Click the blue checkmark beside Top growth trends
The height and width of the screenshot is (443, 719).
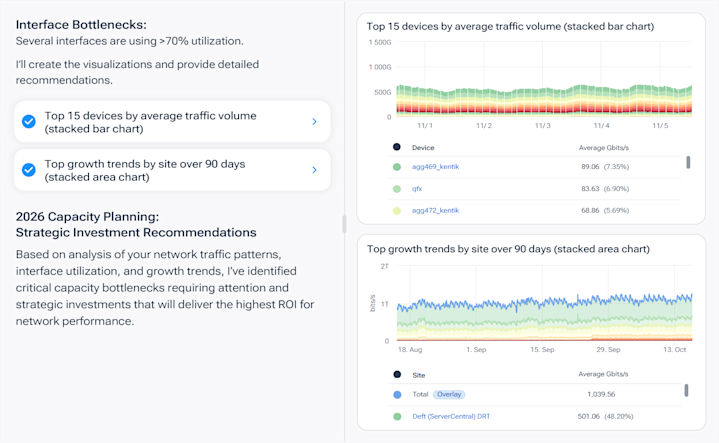pyautogui.click(x=29, y=170)
